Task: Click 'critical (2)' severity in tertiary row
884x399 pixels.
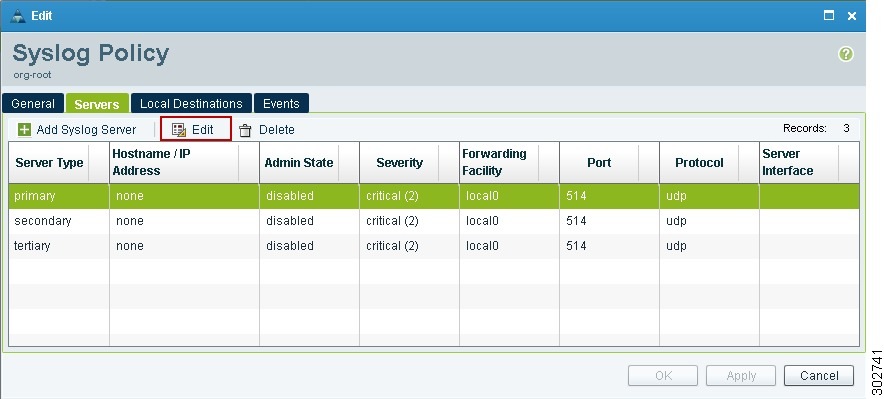Action: tap(392, 246)
